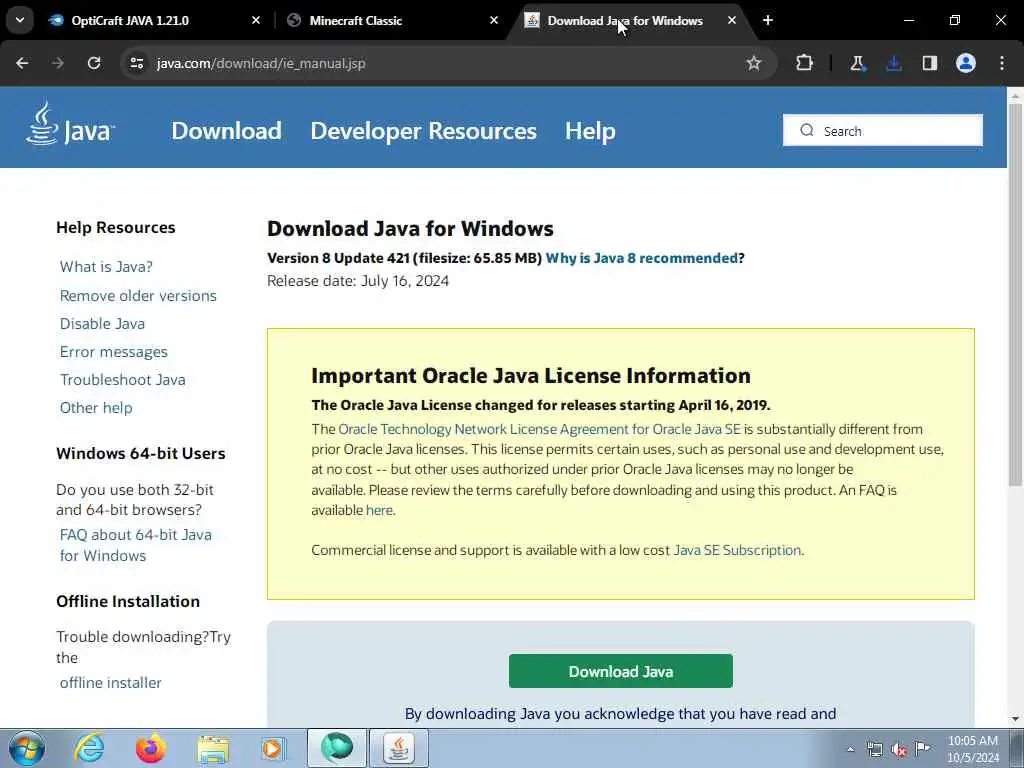Open the 'Java SE Subscription' link
Image resolution: width=1024 pixels, height=768 pixels.
737,550
